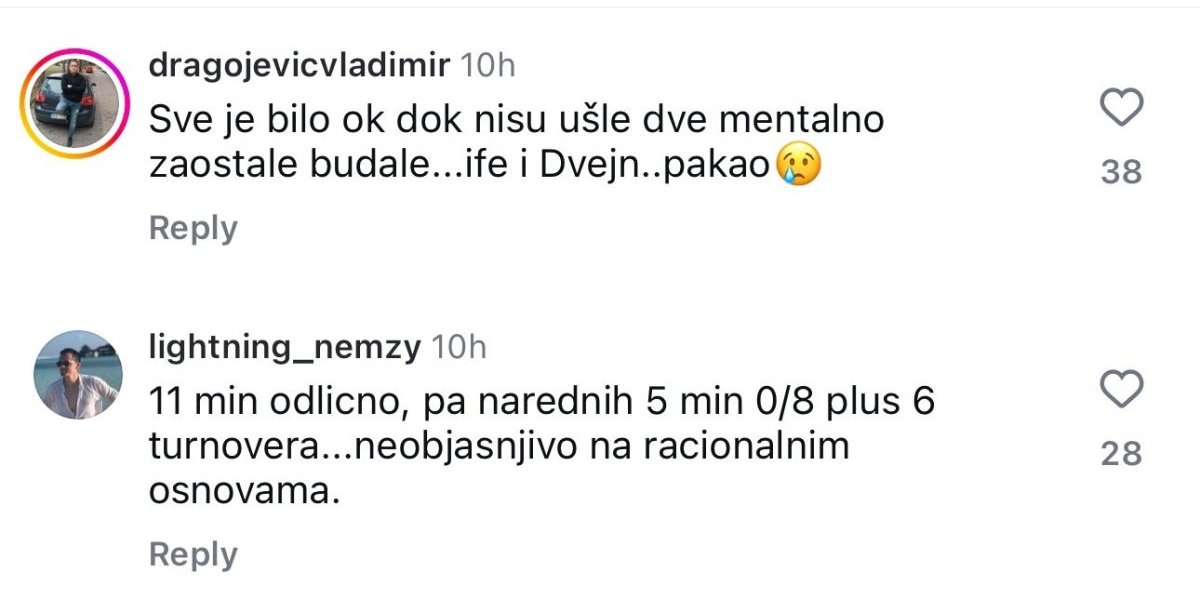Image resolution: width=1200 pixels, height=600 pixels.
Task: Tap the heart on lightning_nemzy's comment
Action: coord(1120,389)
